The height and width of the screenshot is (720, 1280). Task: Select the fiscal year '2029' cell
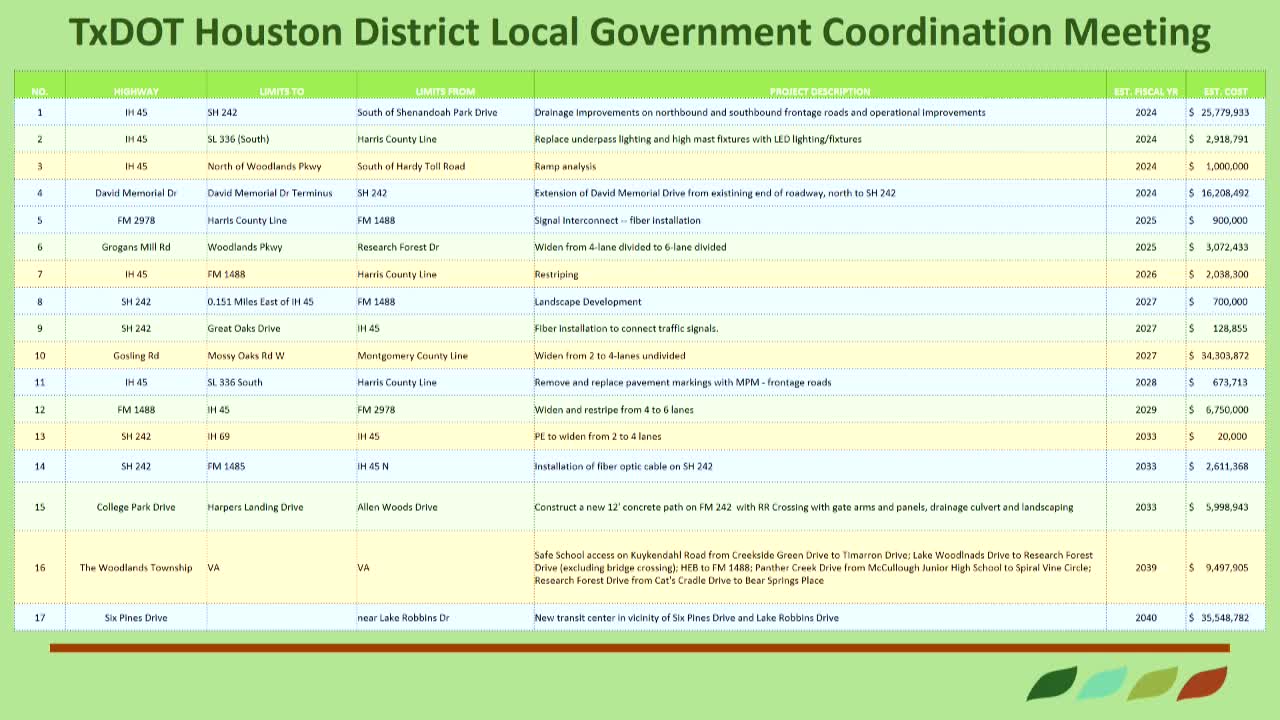(x=1146, y=409)
